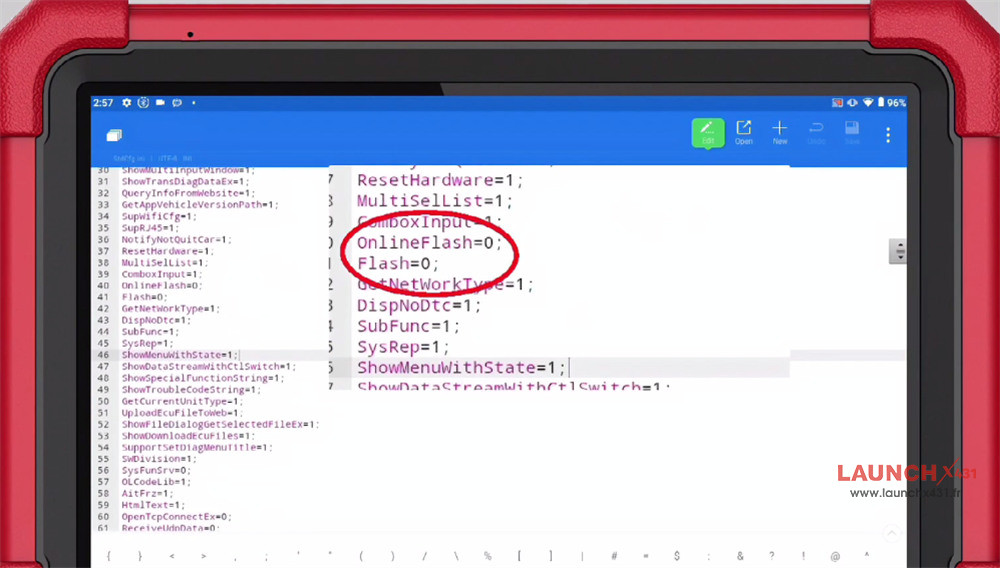Tap the at @ symbol key
1000x568 pixels.
coord(835,555)
